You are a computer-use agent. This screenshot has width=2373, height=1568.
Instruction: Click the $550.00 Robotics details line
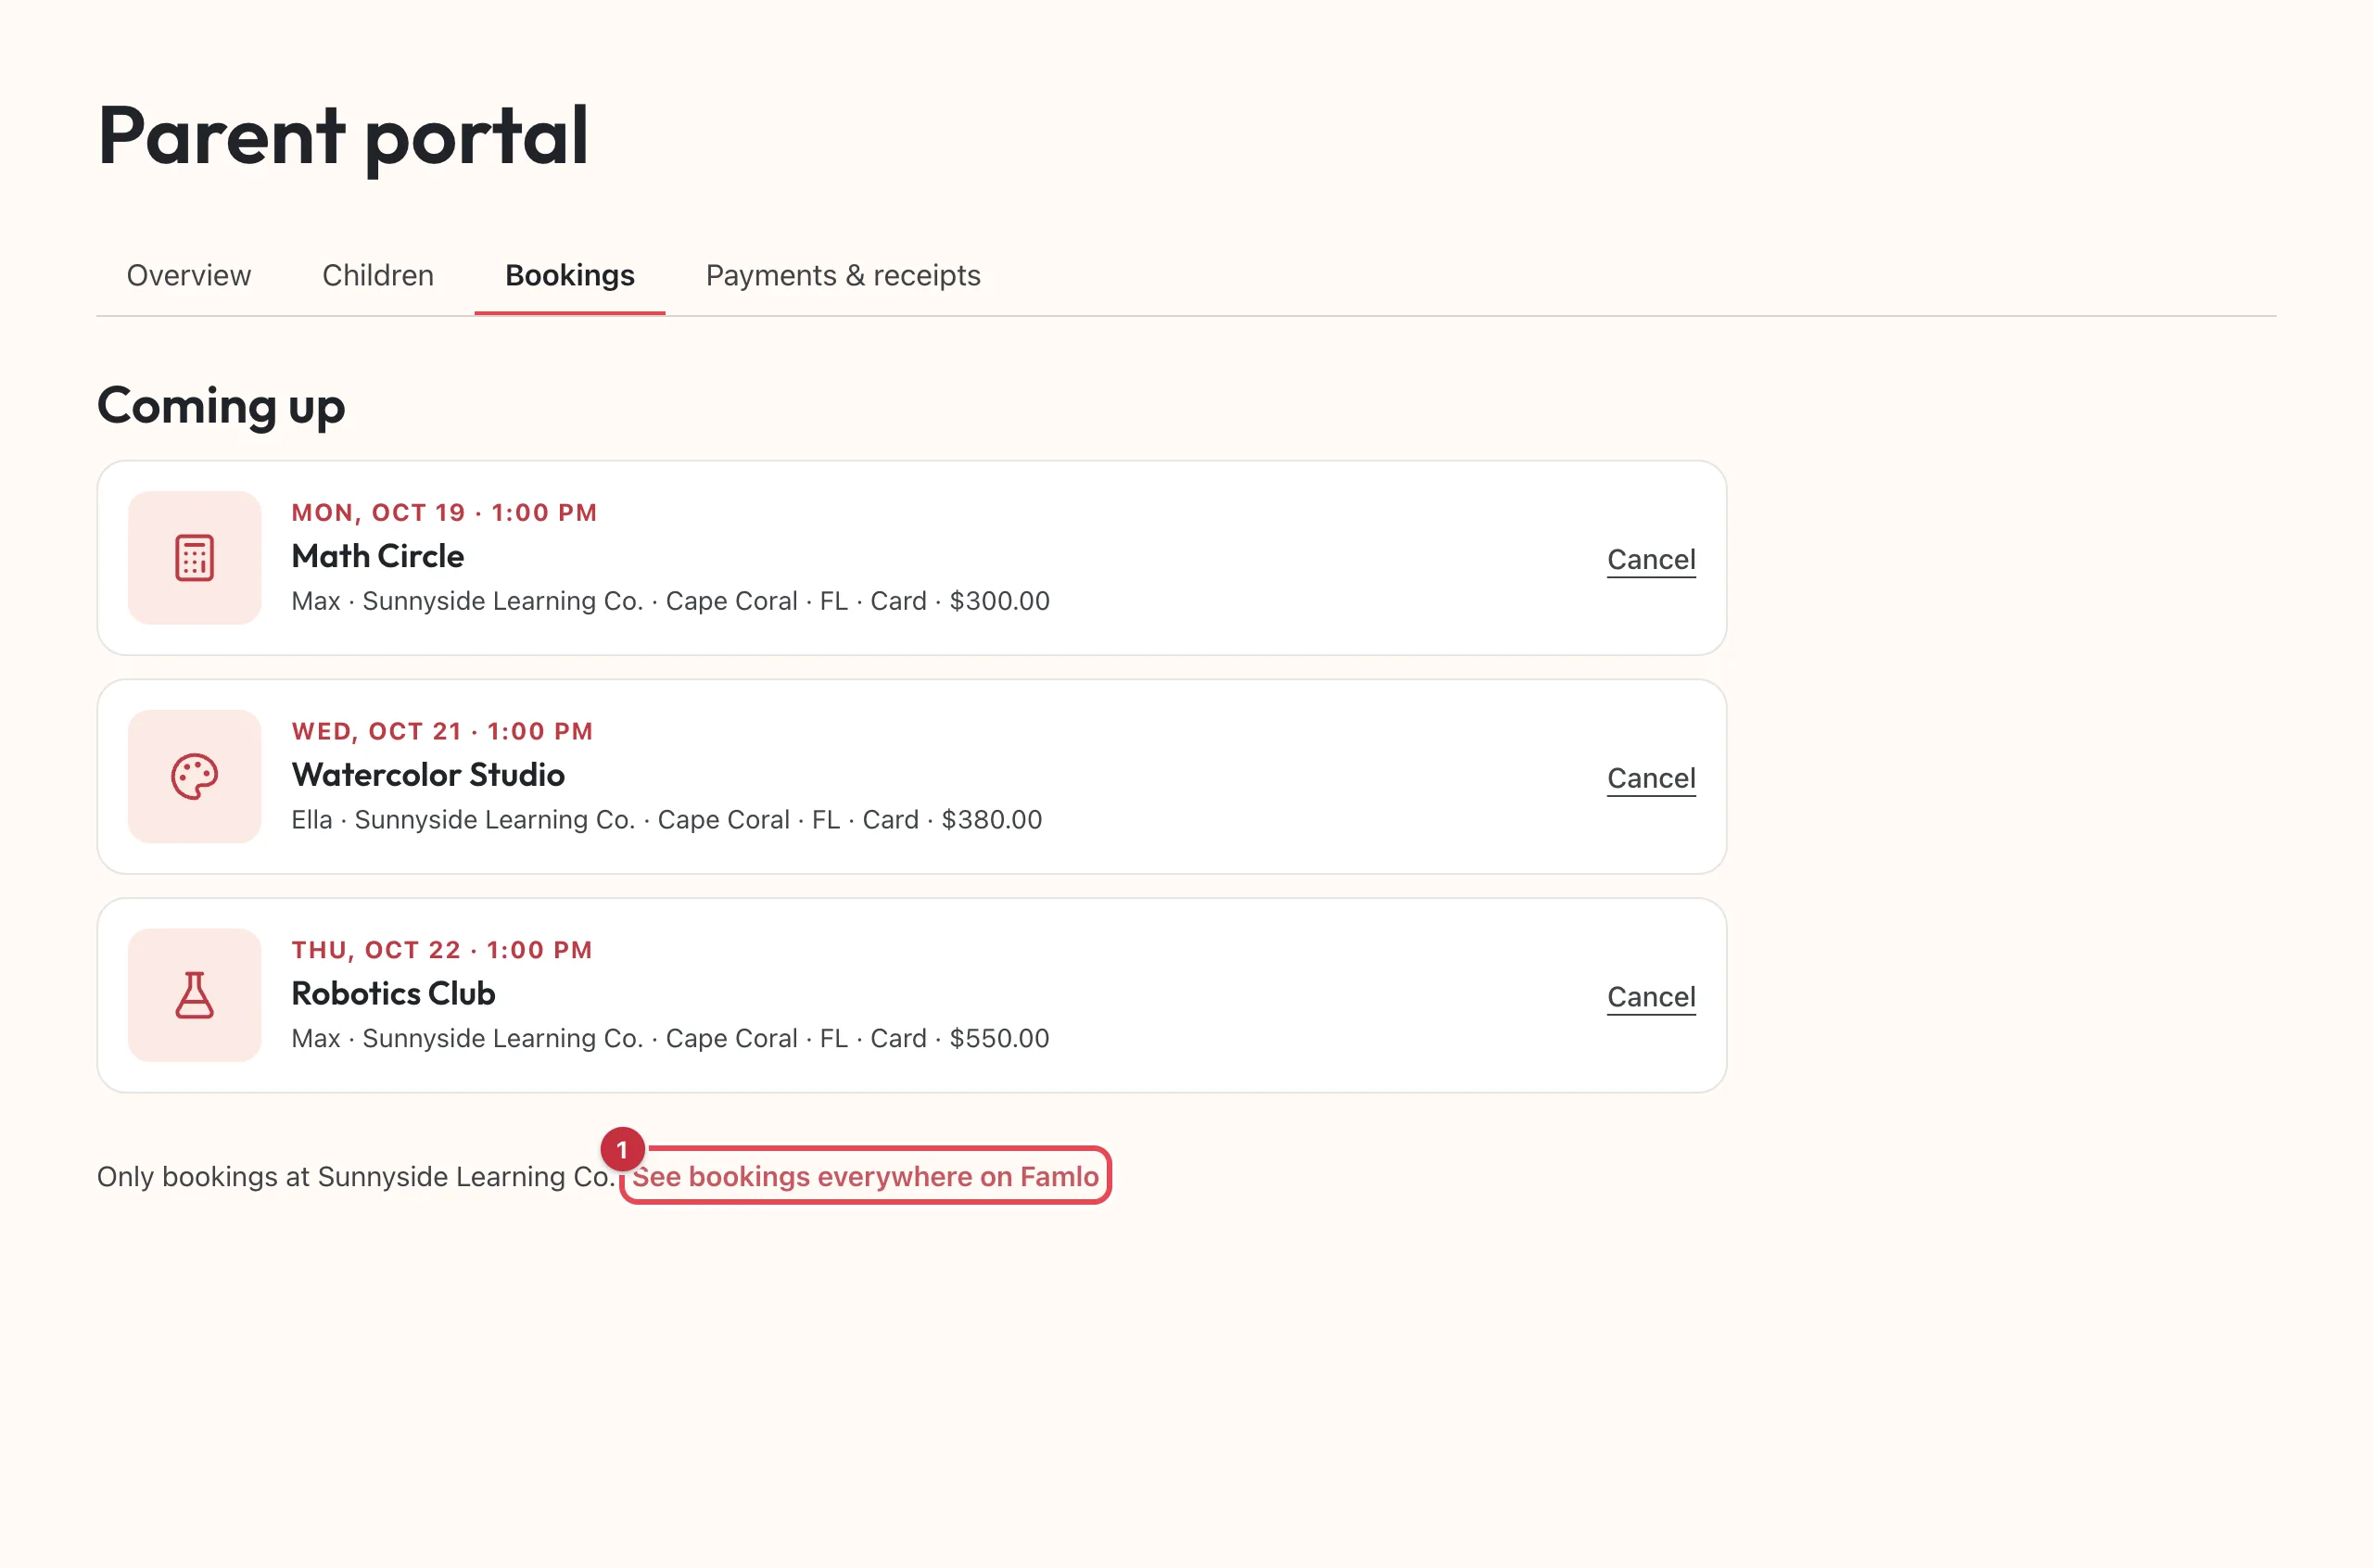(671, 1038)
